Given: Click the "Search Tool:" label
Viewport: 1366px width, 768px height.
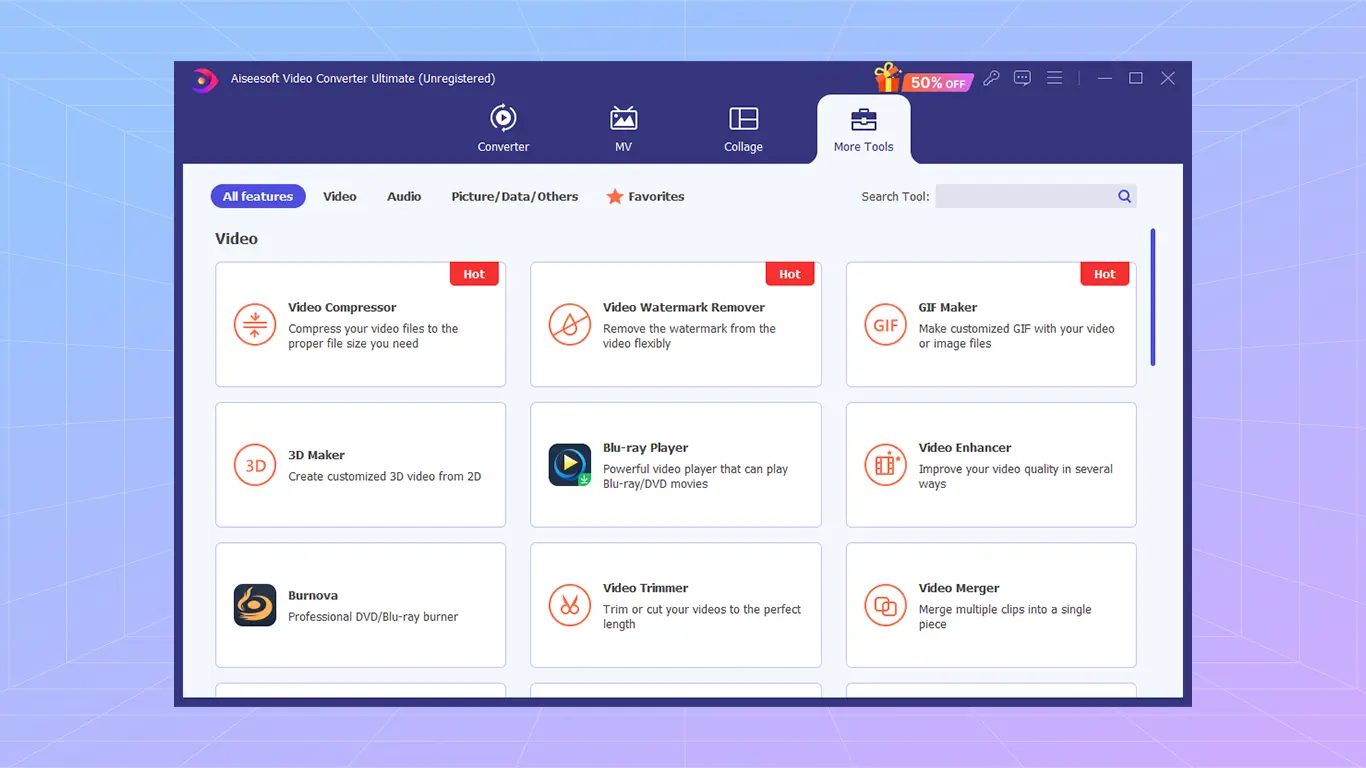Looking at the screenshot, I should [x=895, y=197].
